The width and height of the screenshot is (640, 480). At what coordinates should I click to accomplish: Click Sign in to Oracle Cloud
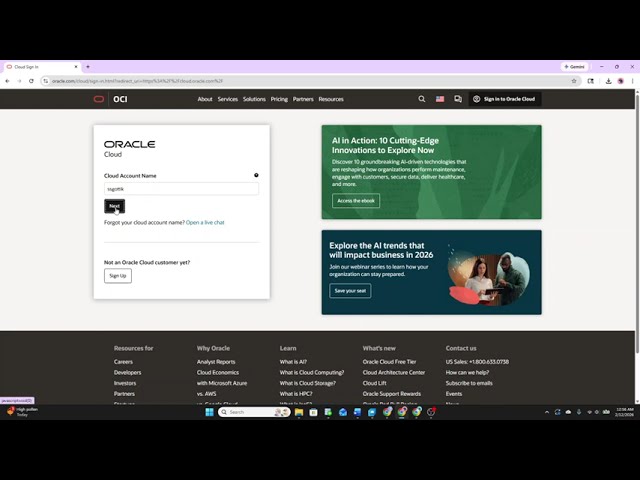(505, 99)
